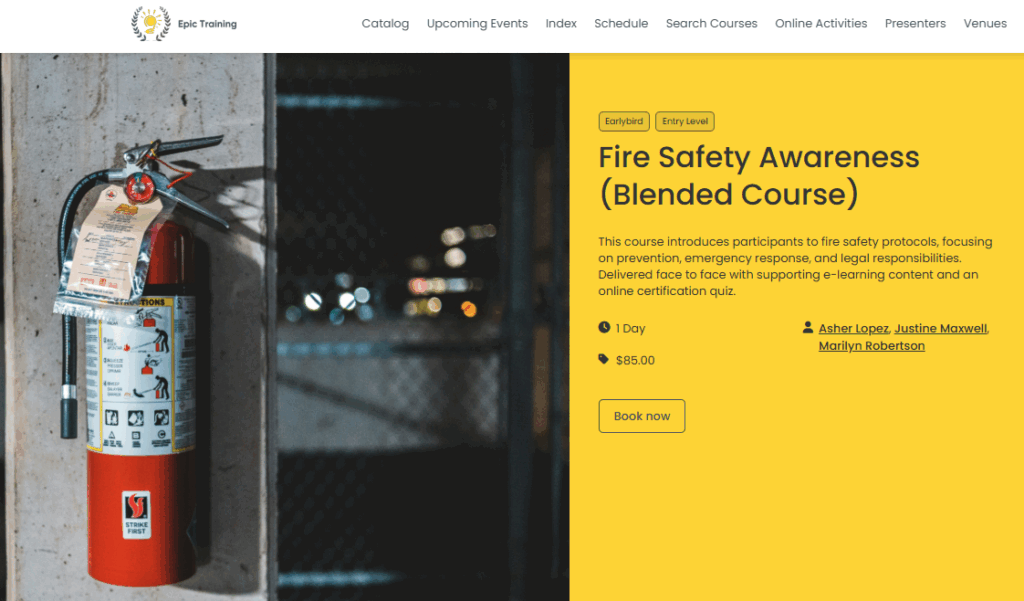Screen dimensions: 1024x601
Task: Open Search Courses in navigation
Action: pyautogui.click(x=712, y=24)
